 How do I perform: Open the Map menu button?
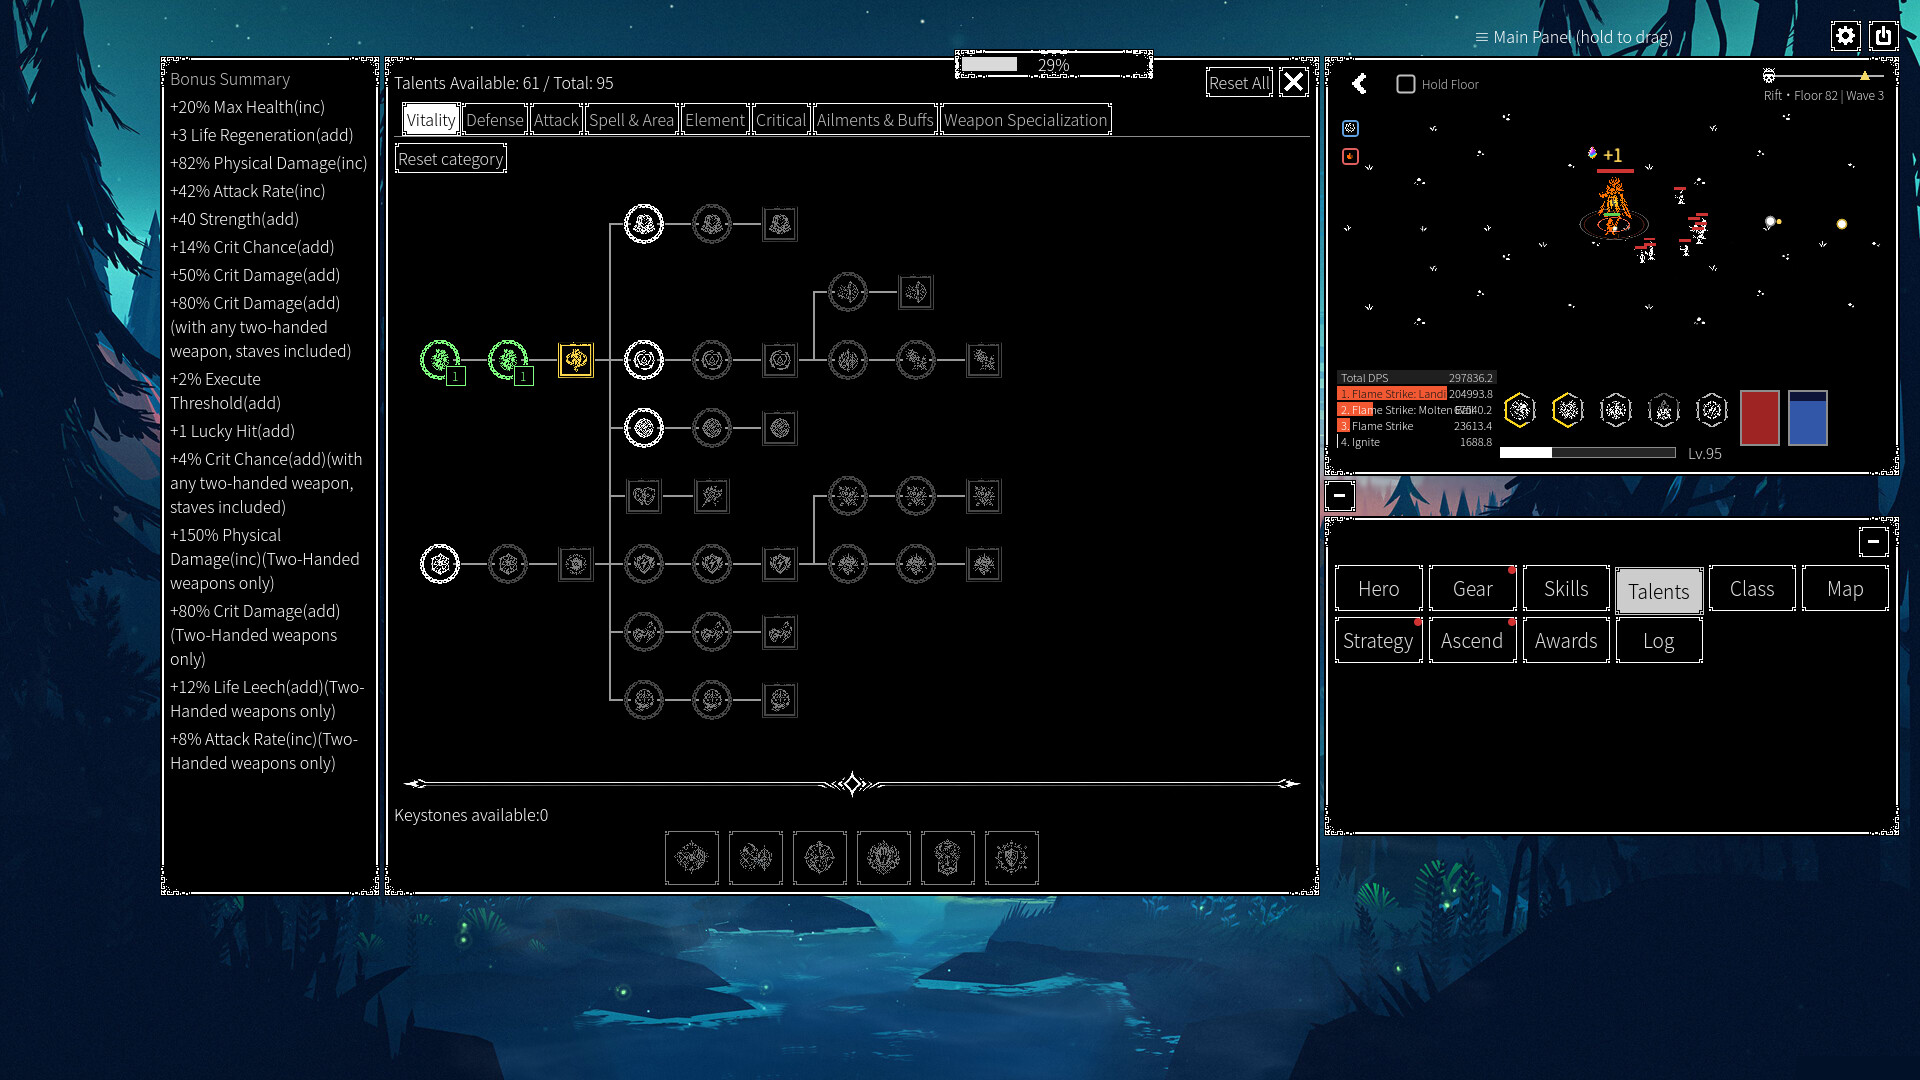(x=1845, y=589)
